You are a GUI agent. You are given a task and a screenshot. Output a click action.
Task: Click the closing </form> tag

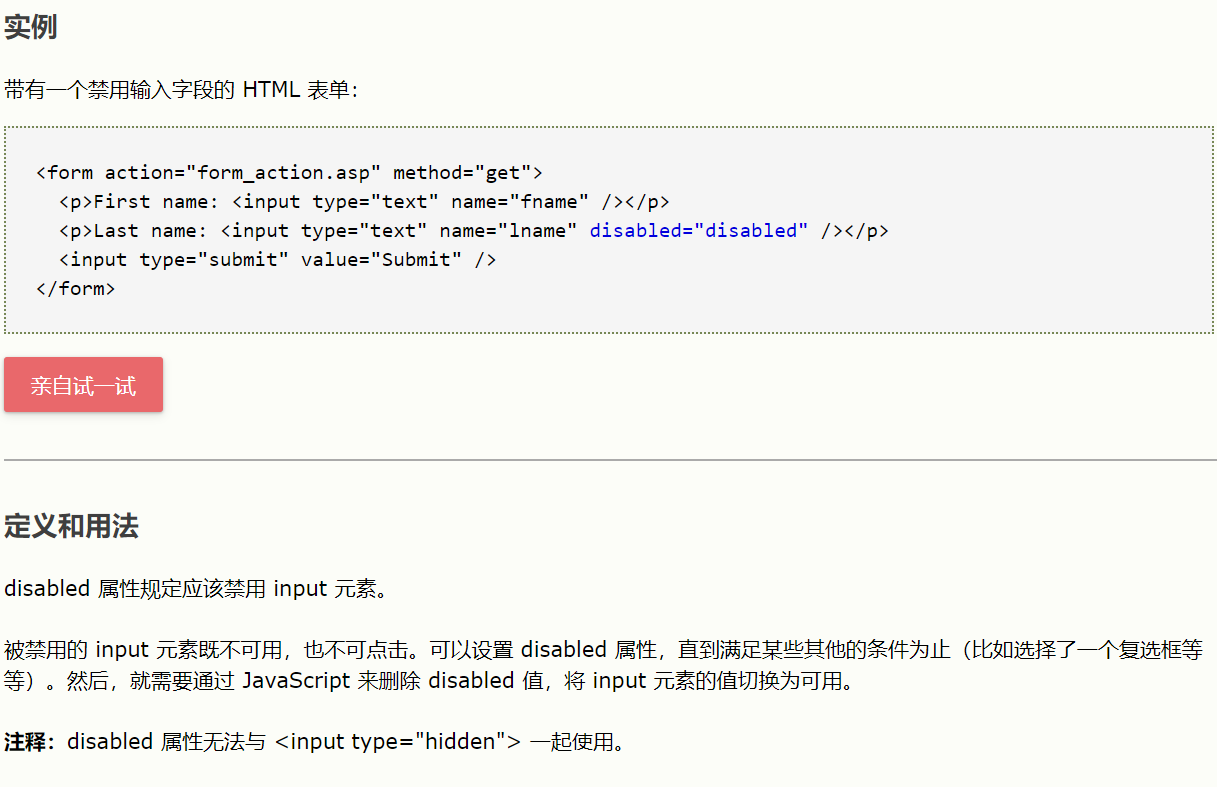click(x=75, y=289)
